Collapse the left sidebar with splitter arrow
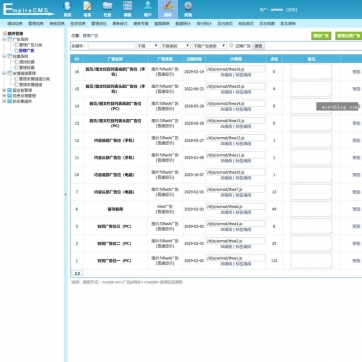Screen dimensions: 362x362 tap(65, 194)
